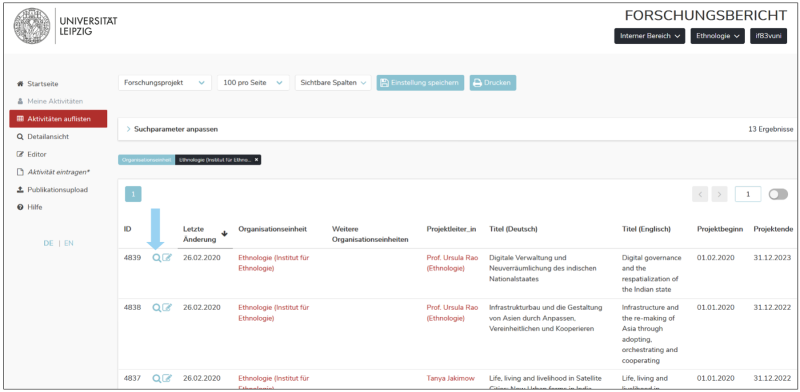Click Einstellung speichern button
The image size is (800, 392).
(420, 83)
